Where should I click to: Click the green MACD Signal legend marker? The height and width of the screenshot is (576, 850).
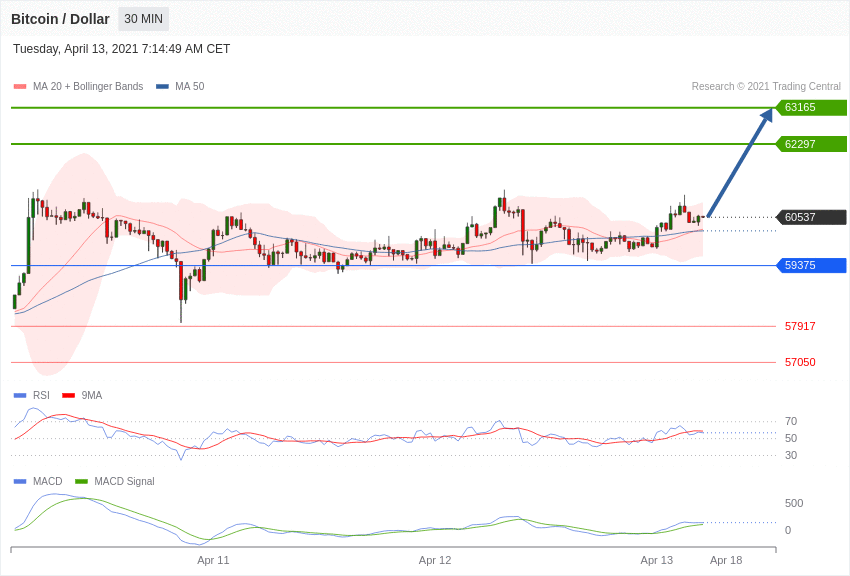(81, 481)
